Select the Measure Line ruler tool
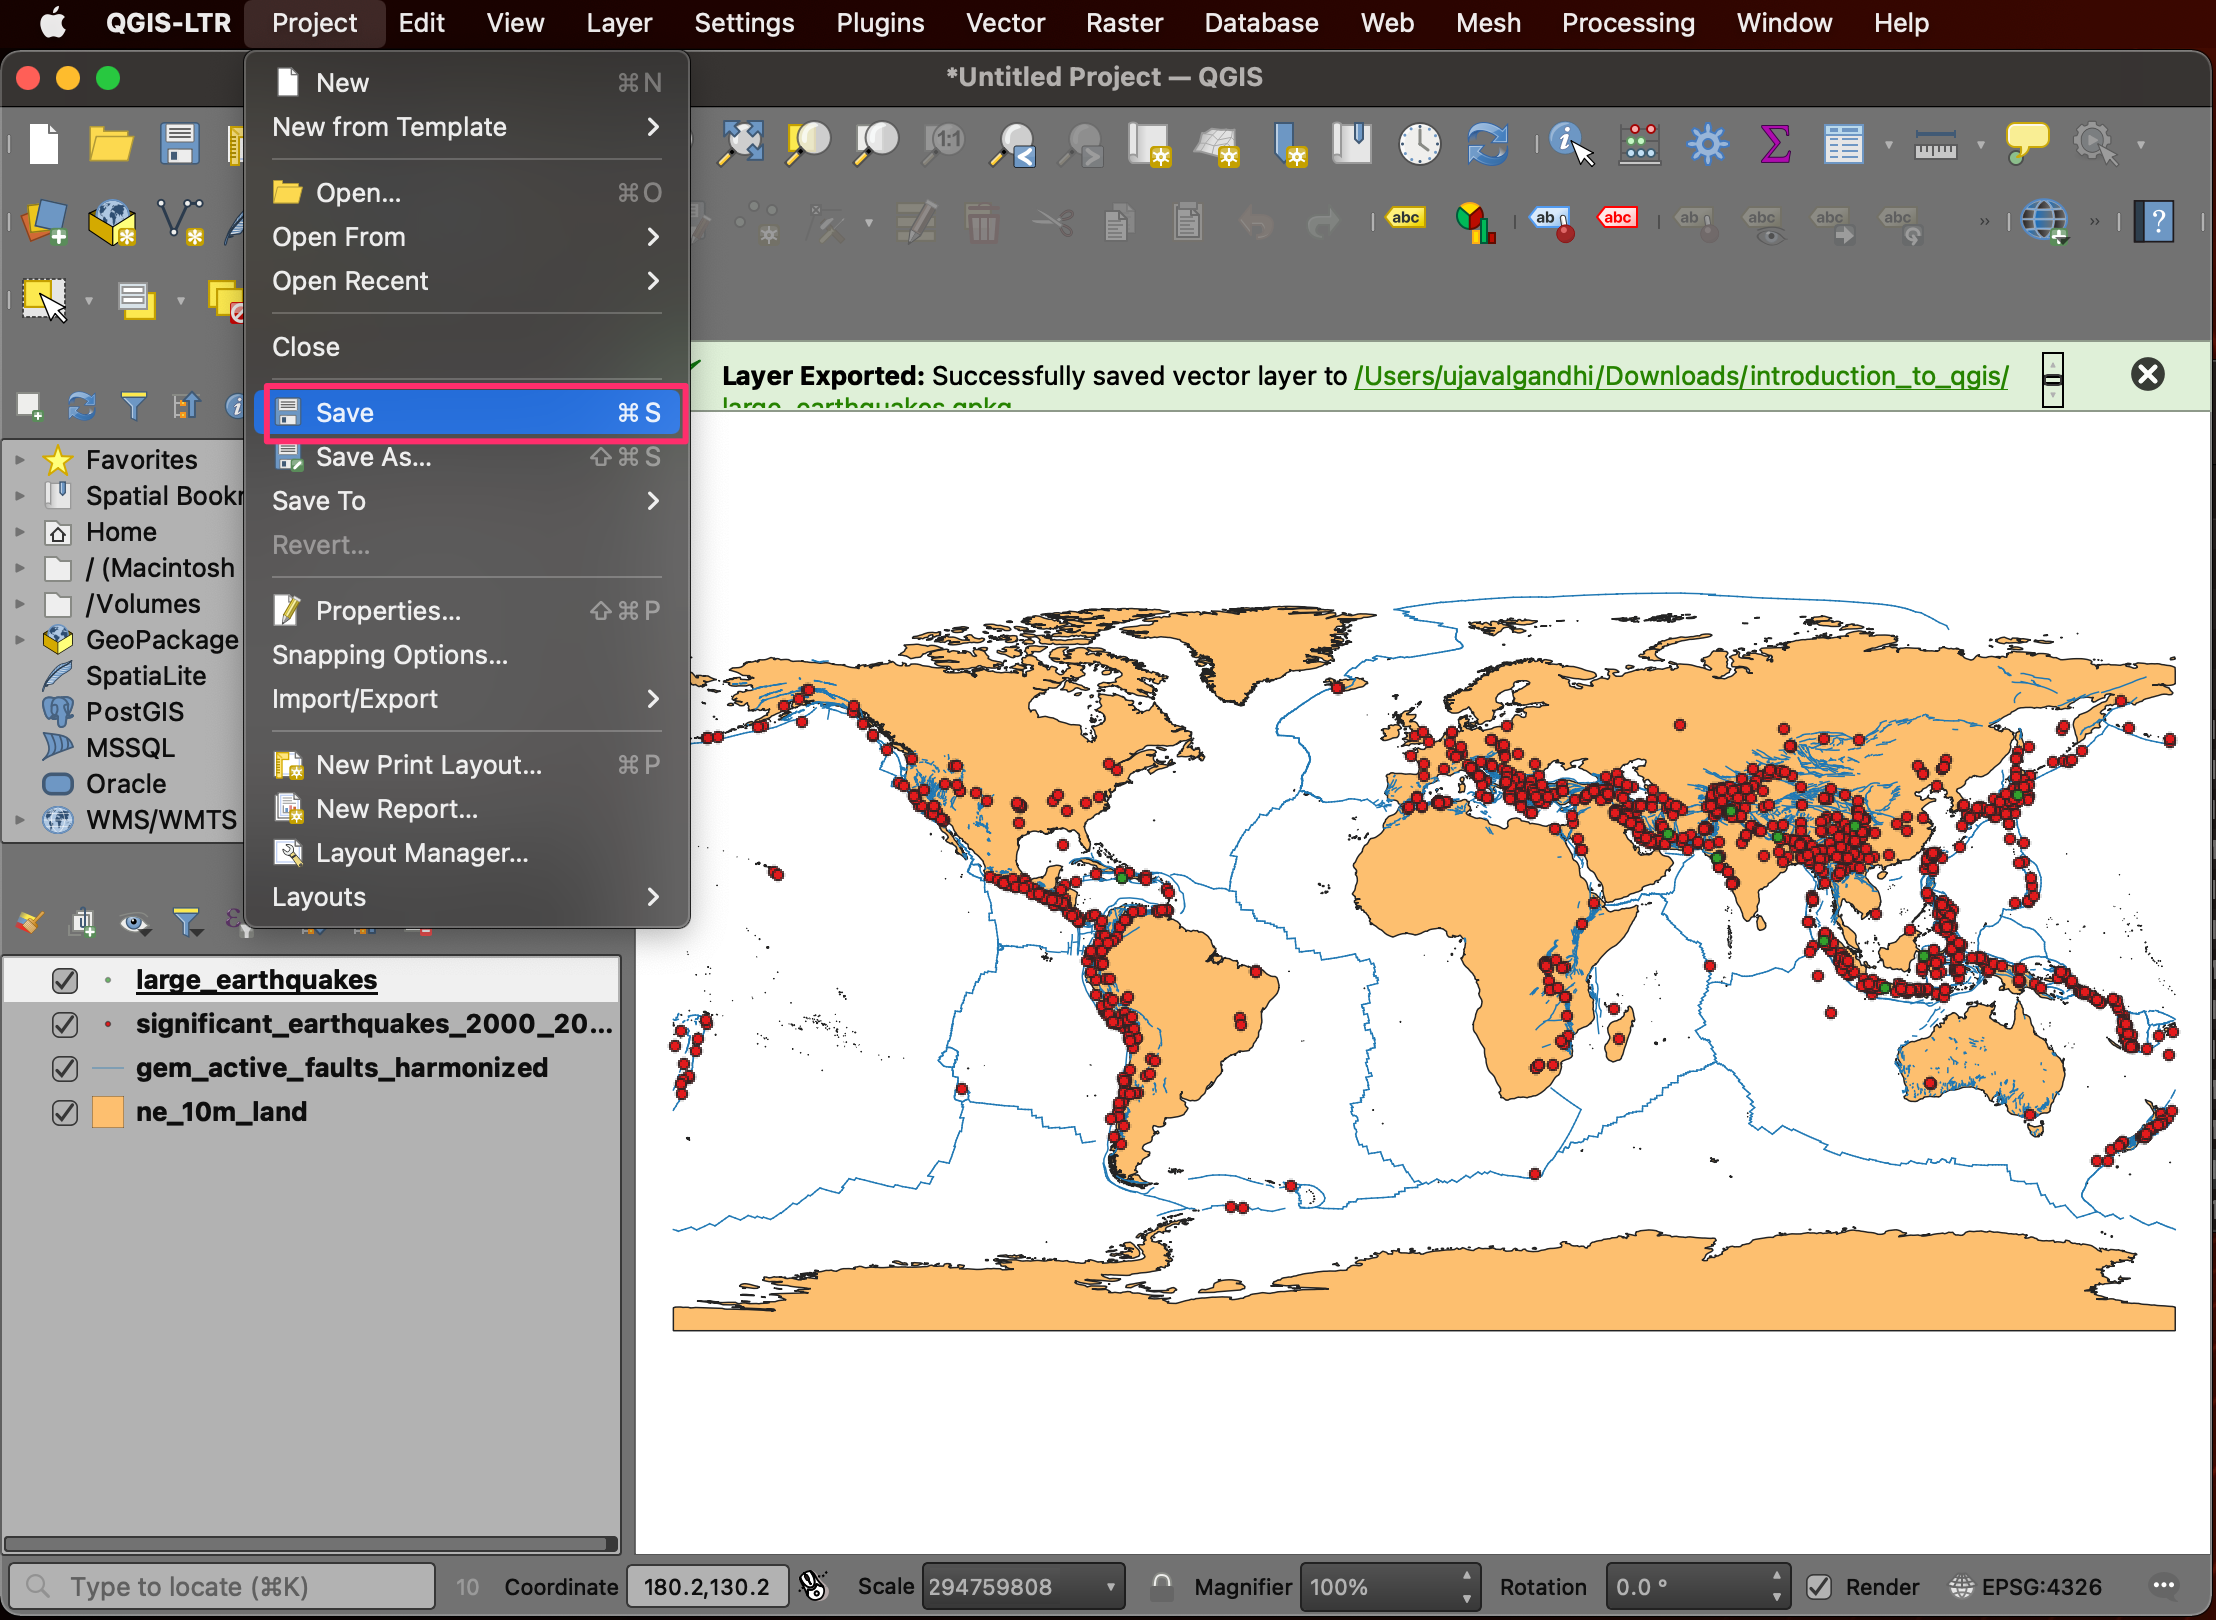Viewport: 2216px width, 1620px height. pos(1935,146)
